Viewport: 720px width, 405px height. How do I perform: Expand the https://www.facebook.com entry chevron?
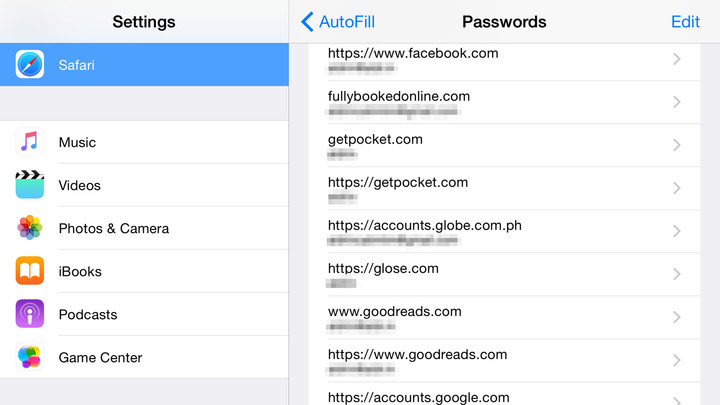[676, 59]
